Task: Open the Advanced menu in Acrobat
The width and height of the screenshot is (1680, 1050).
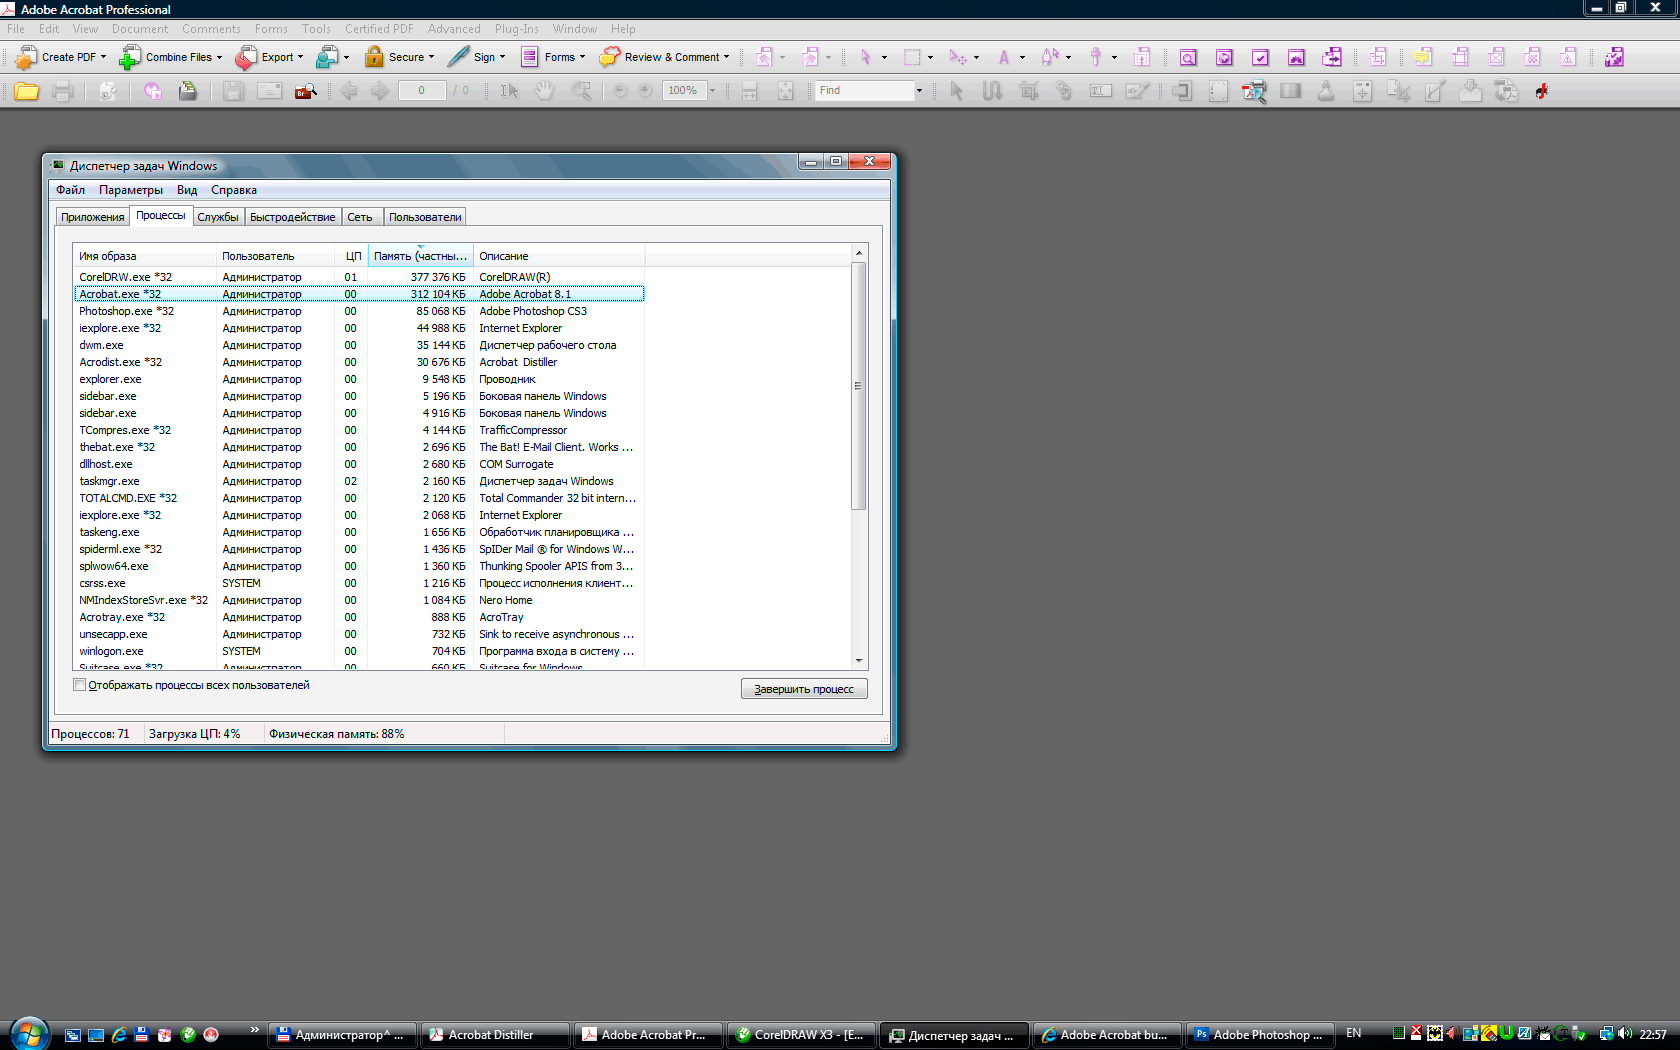Action: point(454,29)
